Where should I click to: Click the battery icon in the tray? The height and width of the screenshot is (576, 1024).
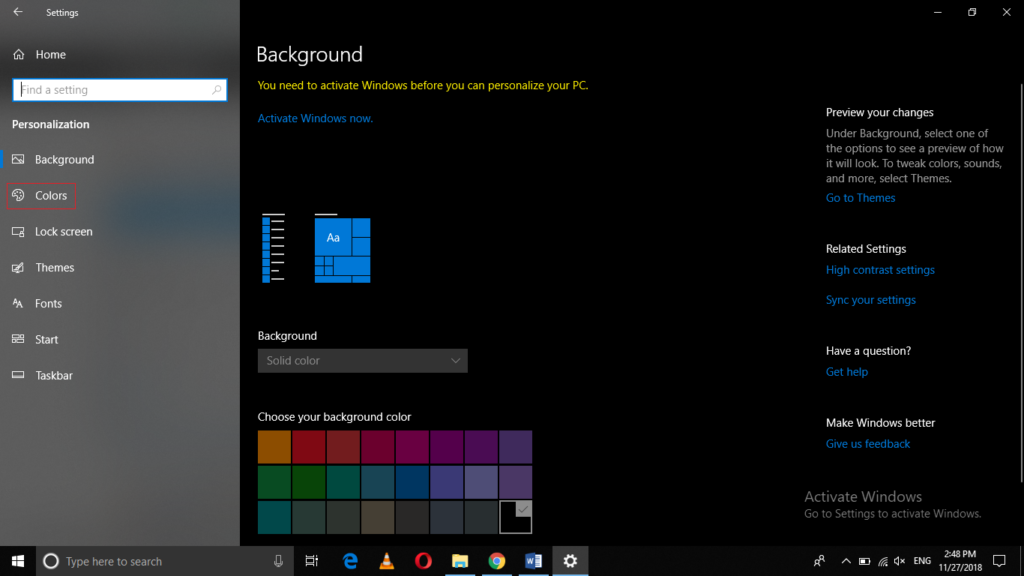point(864,561)
